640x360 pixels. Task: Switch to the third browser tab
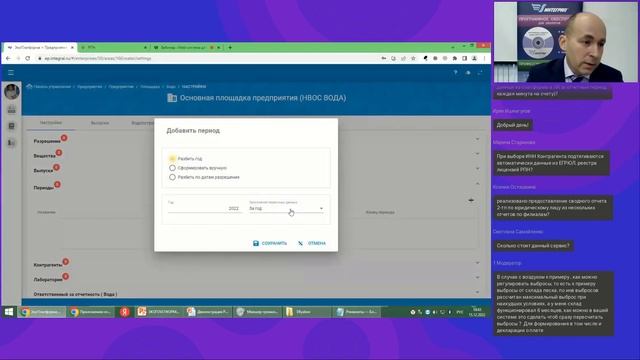(187, 47)
